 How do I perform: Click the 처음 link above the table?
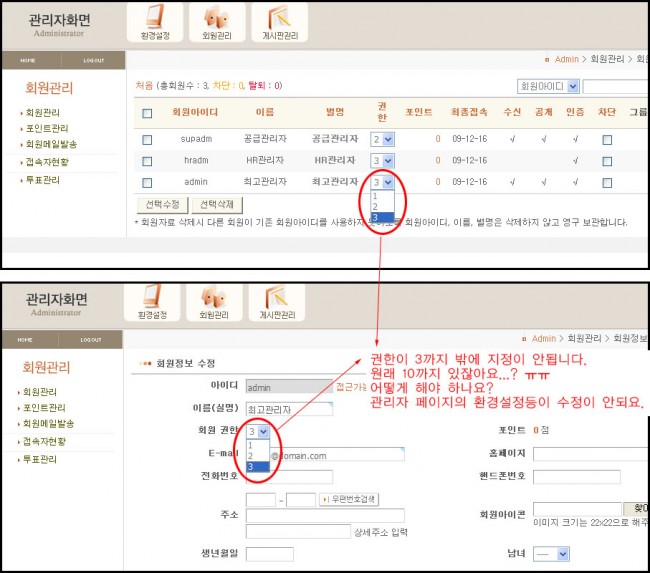144,85
